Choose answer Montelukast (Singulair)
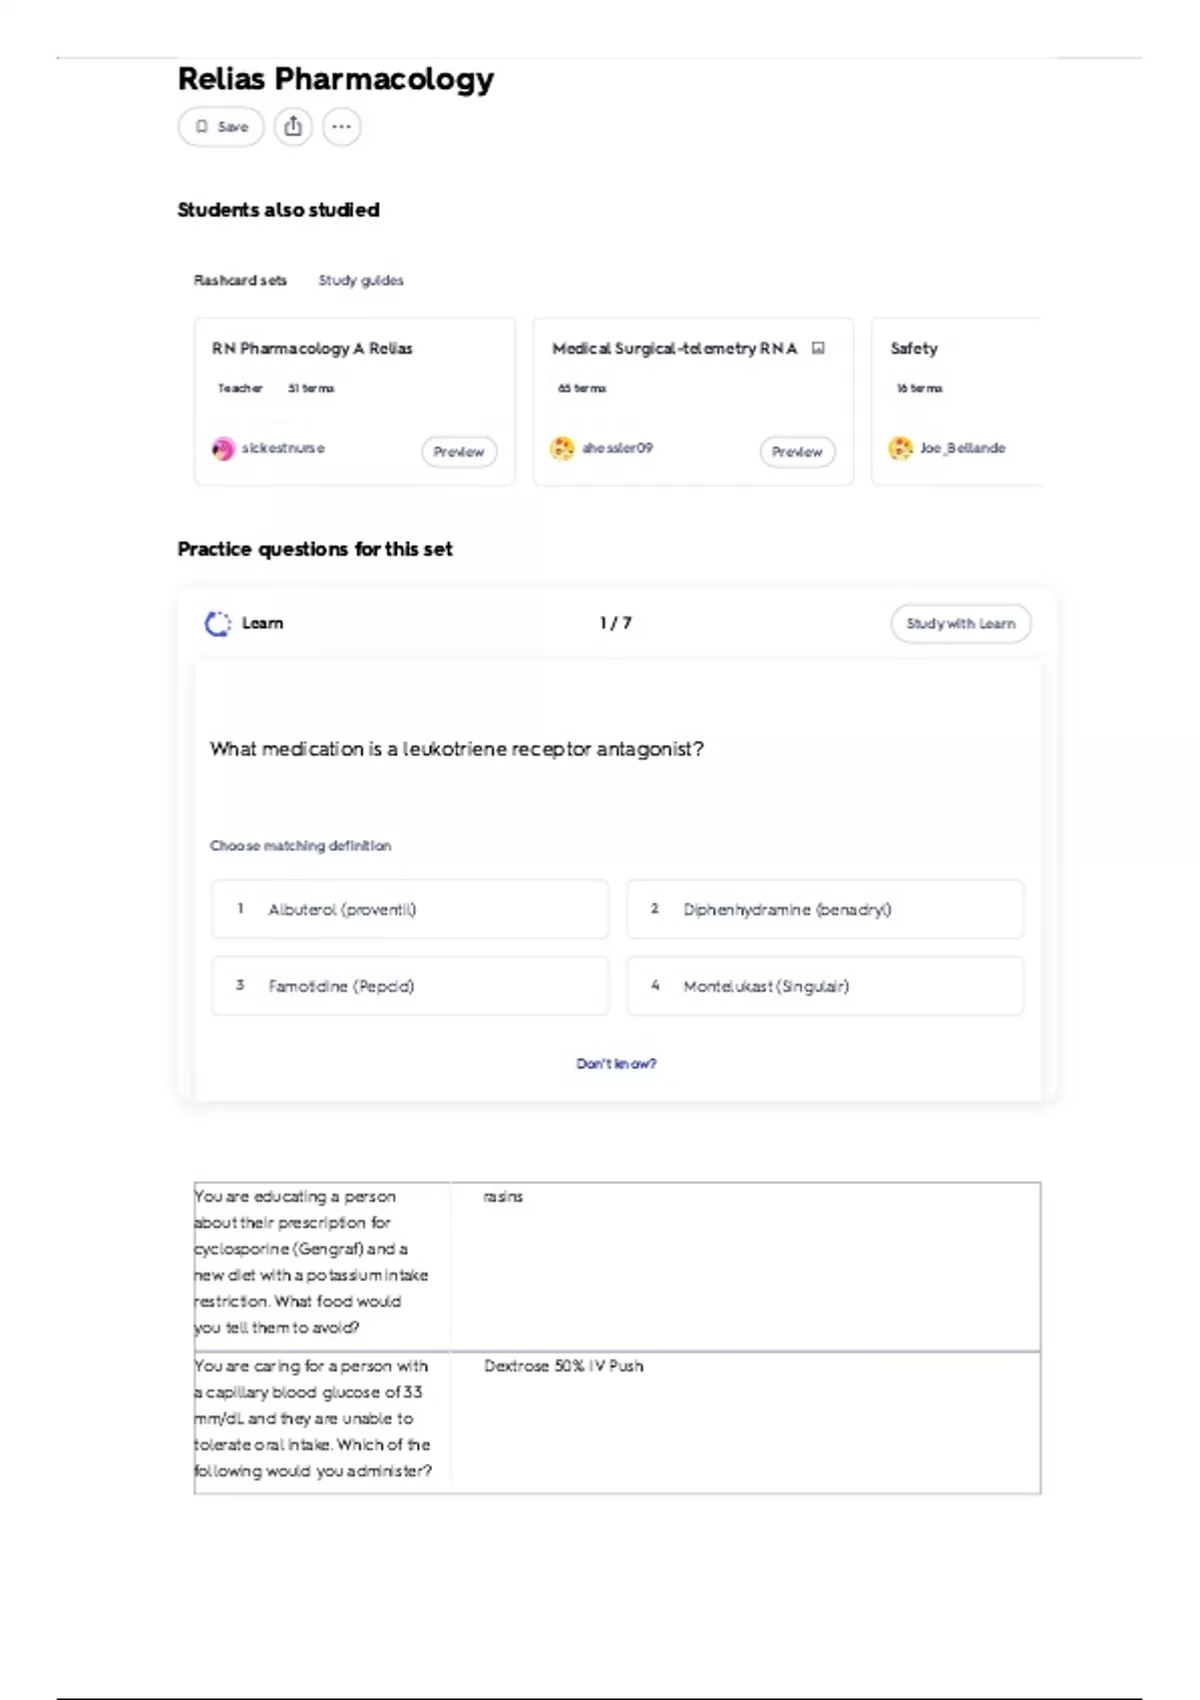 pyautogui.click(x=825, y=986)
